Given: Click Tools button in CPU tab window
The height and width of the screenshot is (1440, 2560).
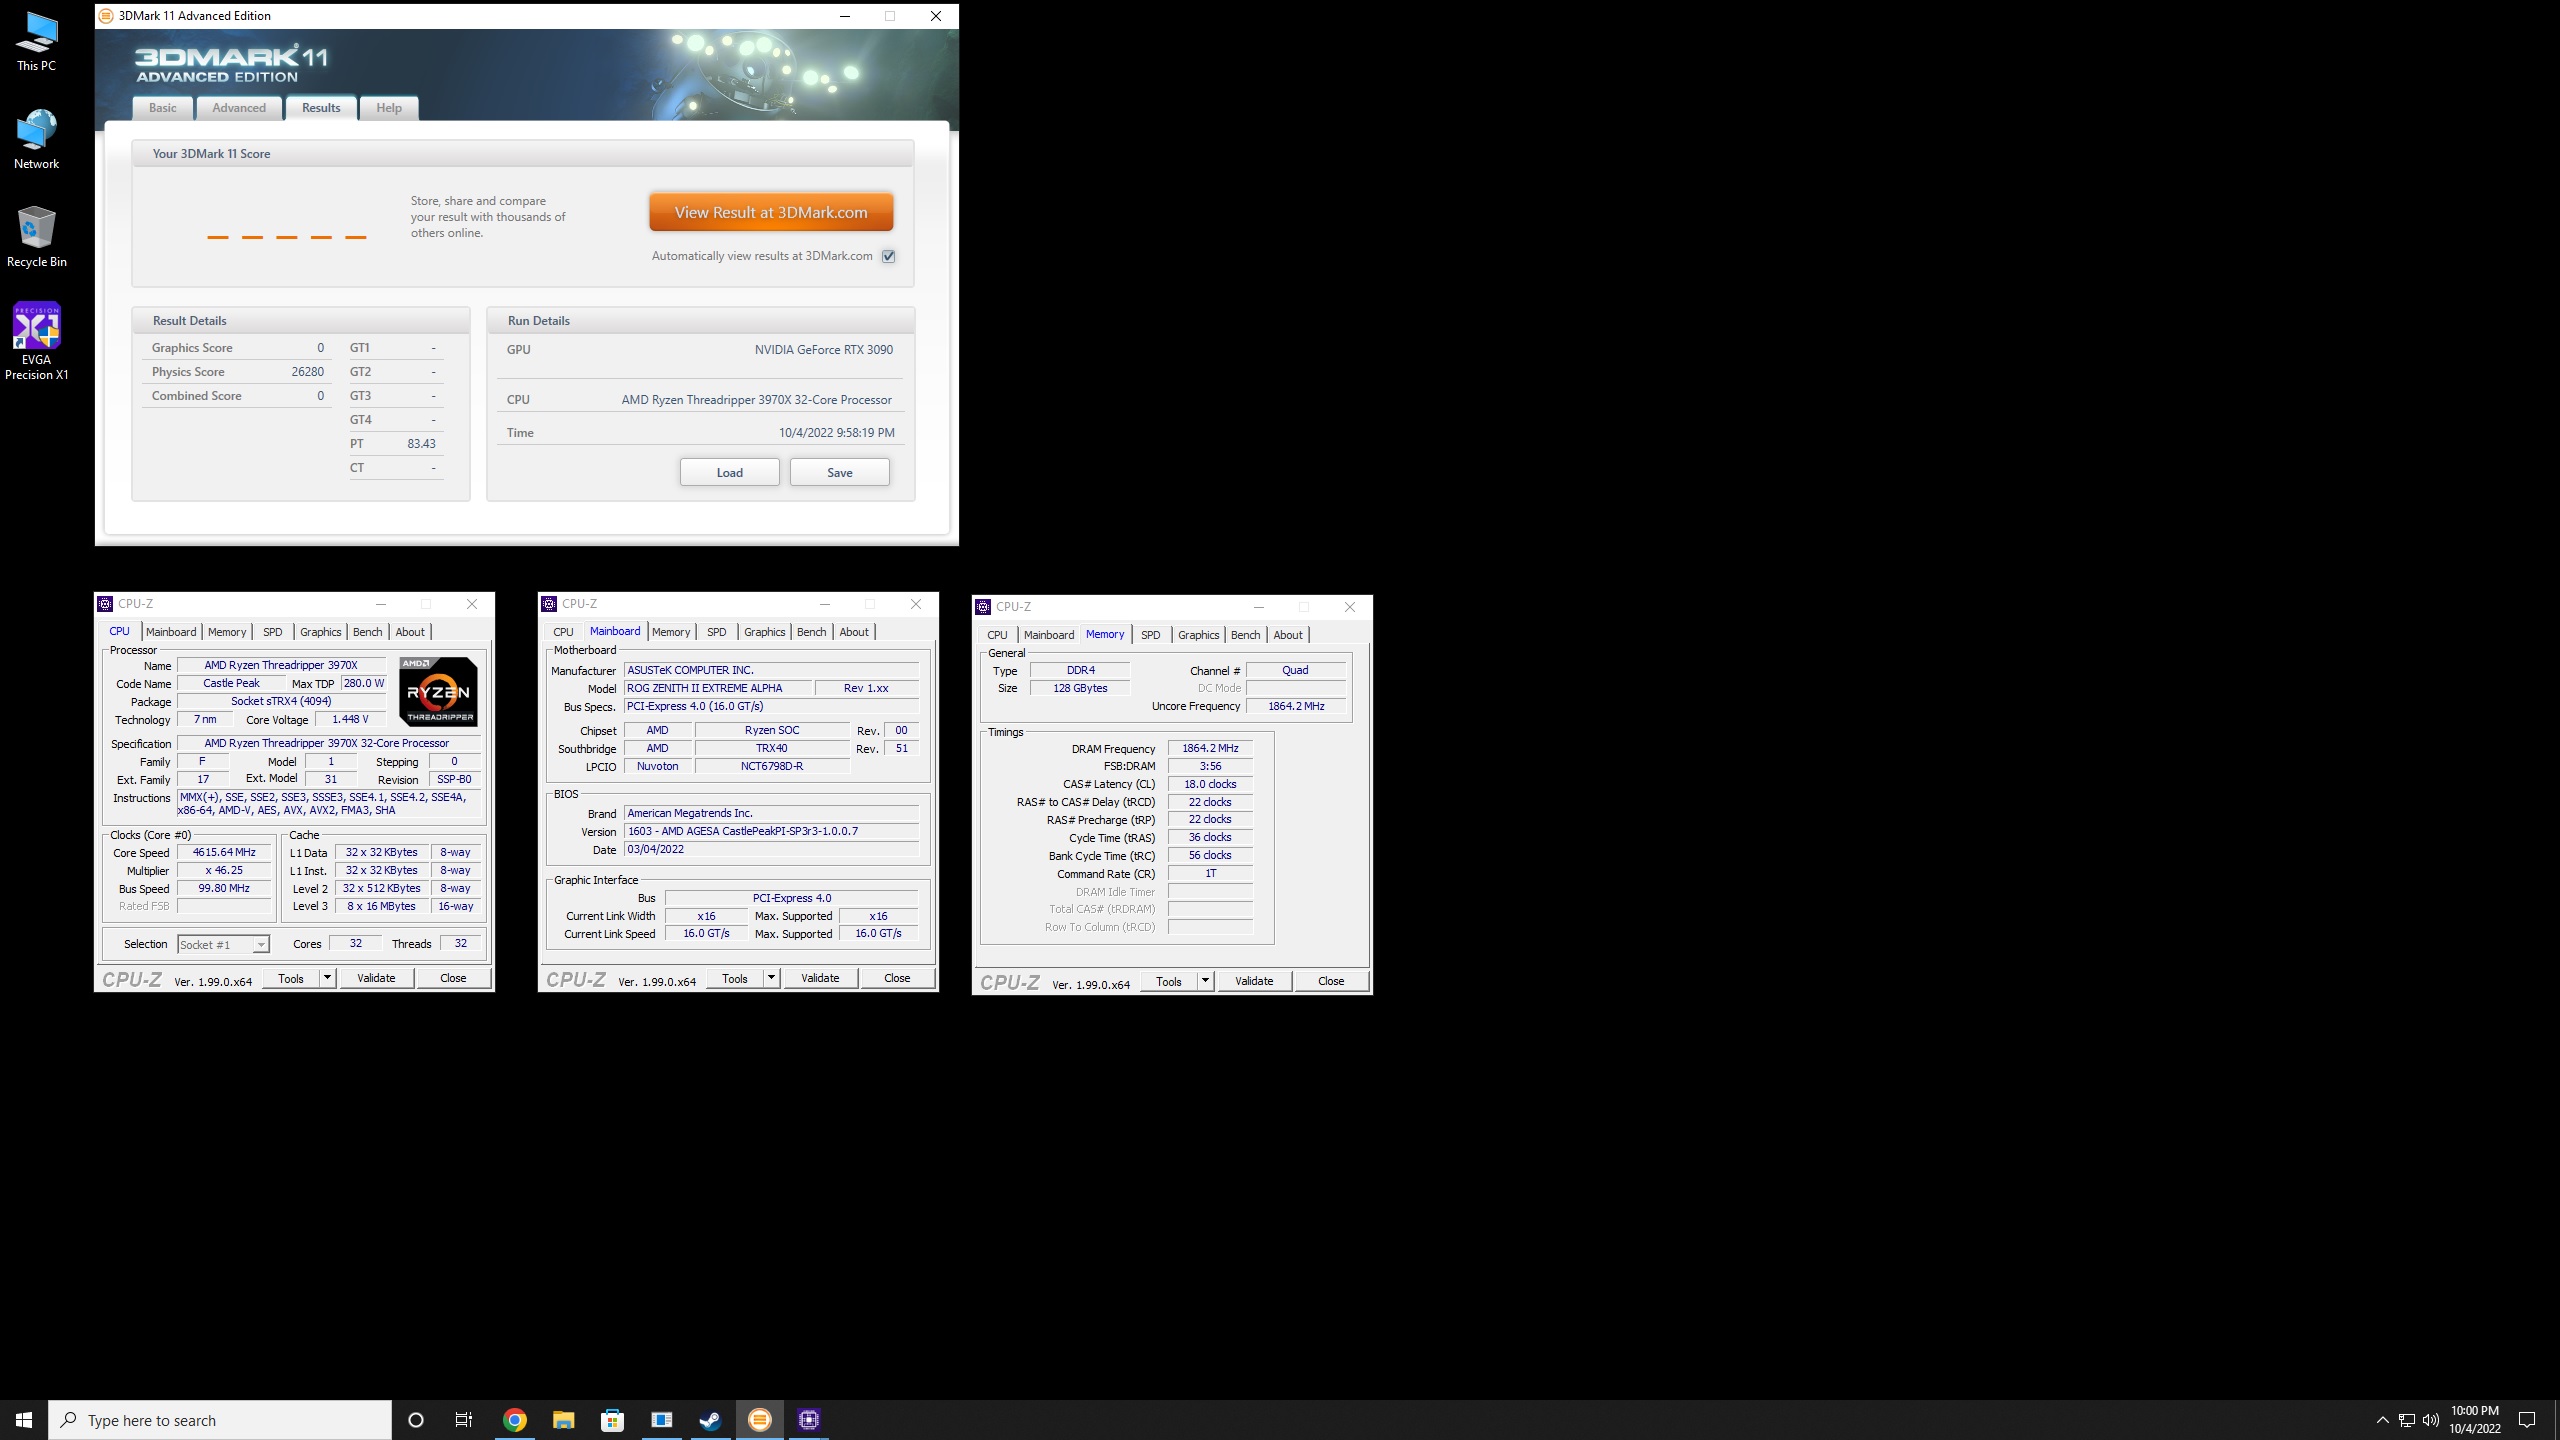Looking at the screenshot, I should click(x=291, y=978).
